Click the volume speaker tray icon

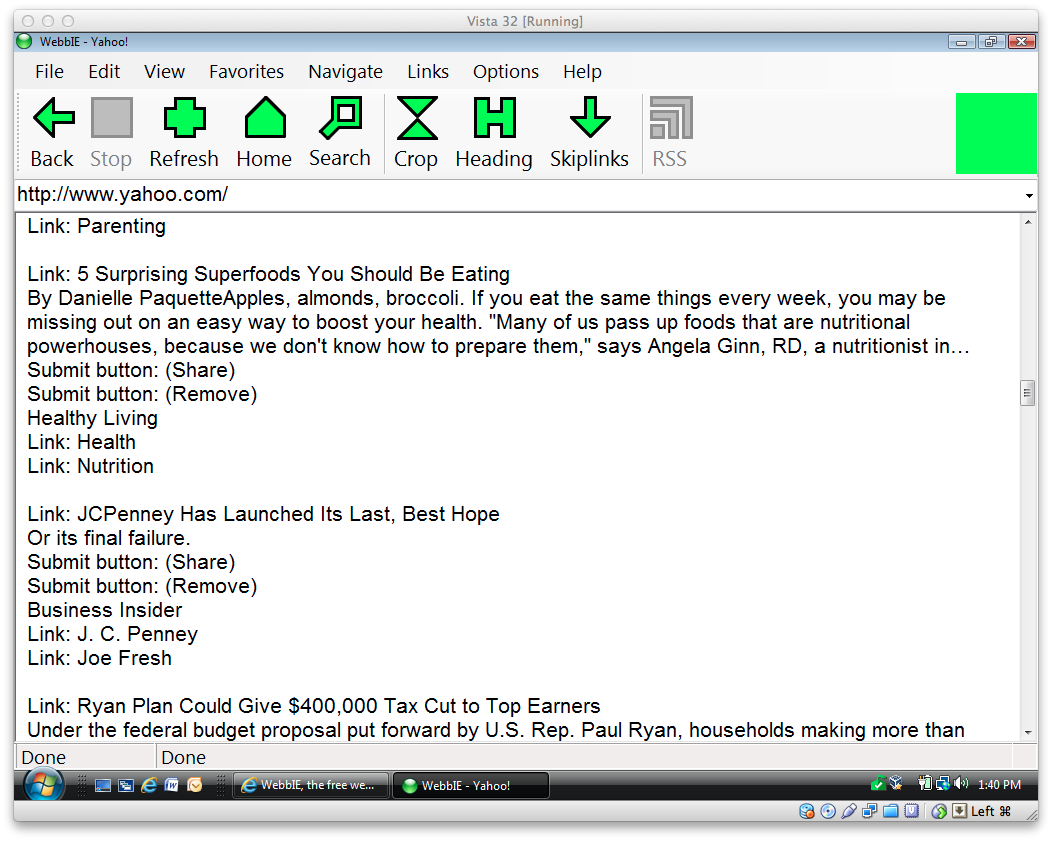click(961, 783)
